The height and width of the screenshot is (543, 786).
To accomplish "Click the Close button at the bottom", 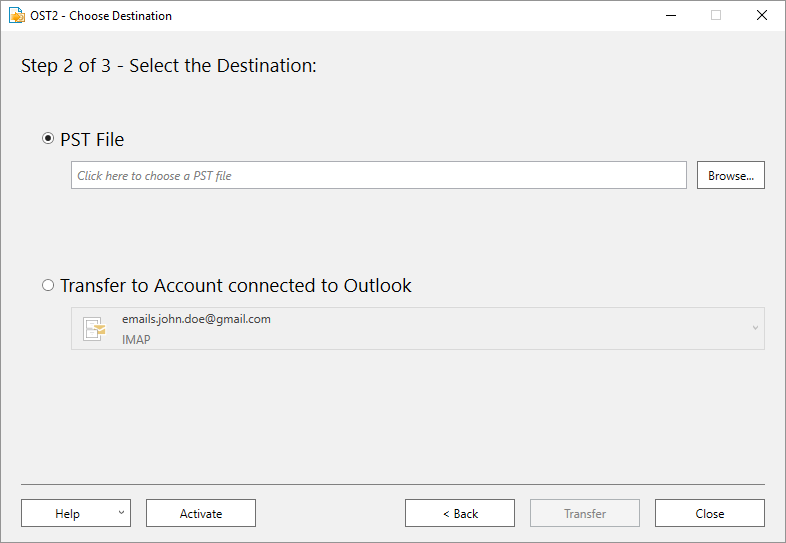I will coord(710,513).
